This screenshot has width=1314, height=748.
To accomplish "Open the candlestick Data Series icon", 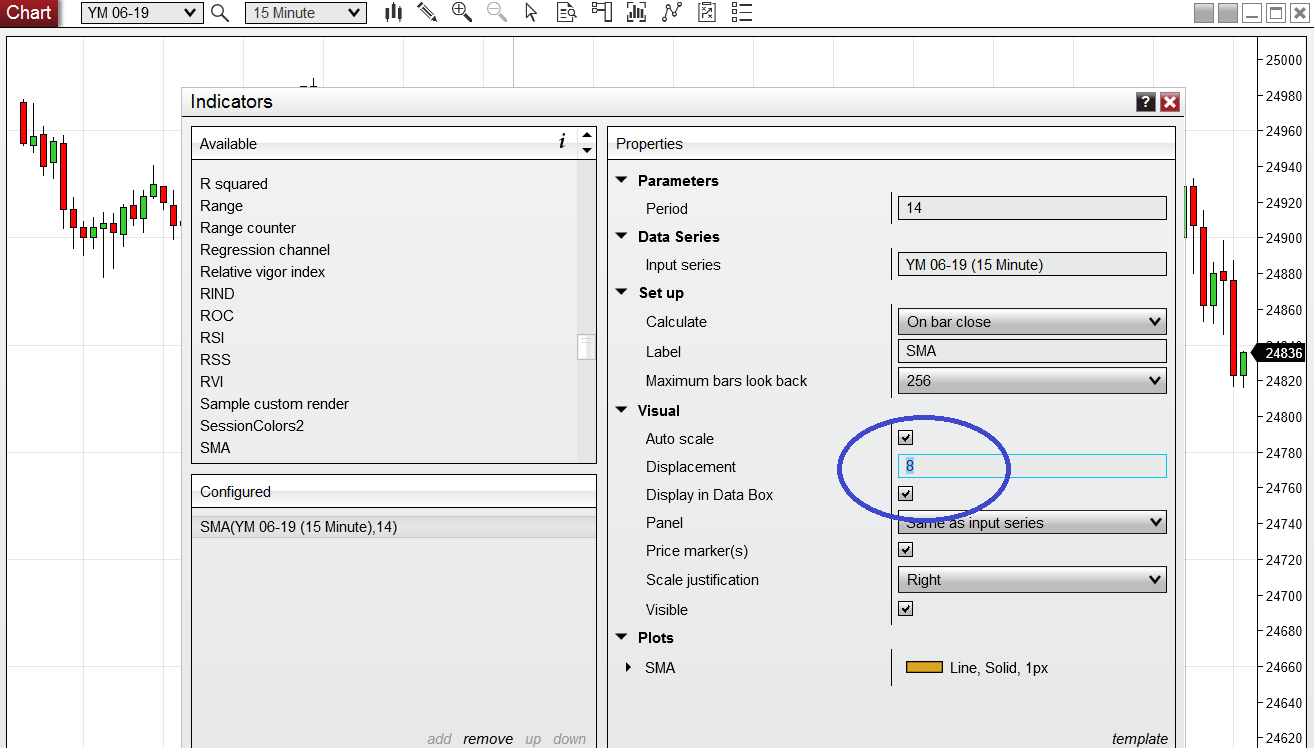I will 394,13.
